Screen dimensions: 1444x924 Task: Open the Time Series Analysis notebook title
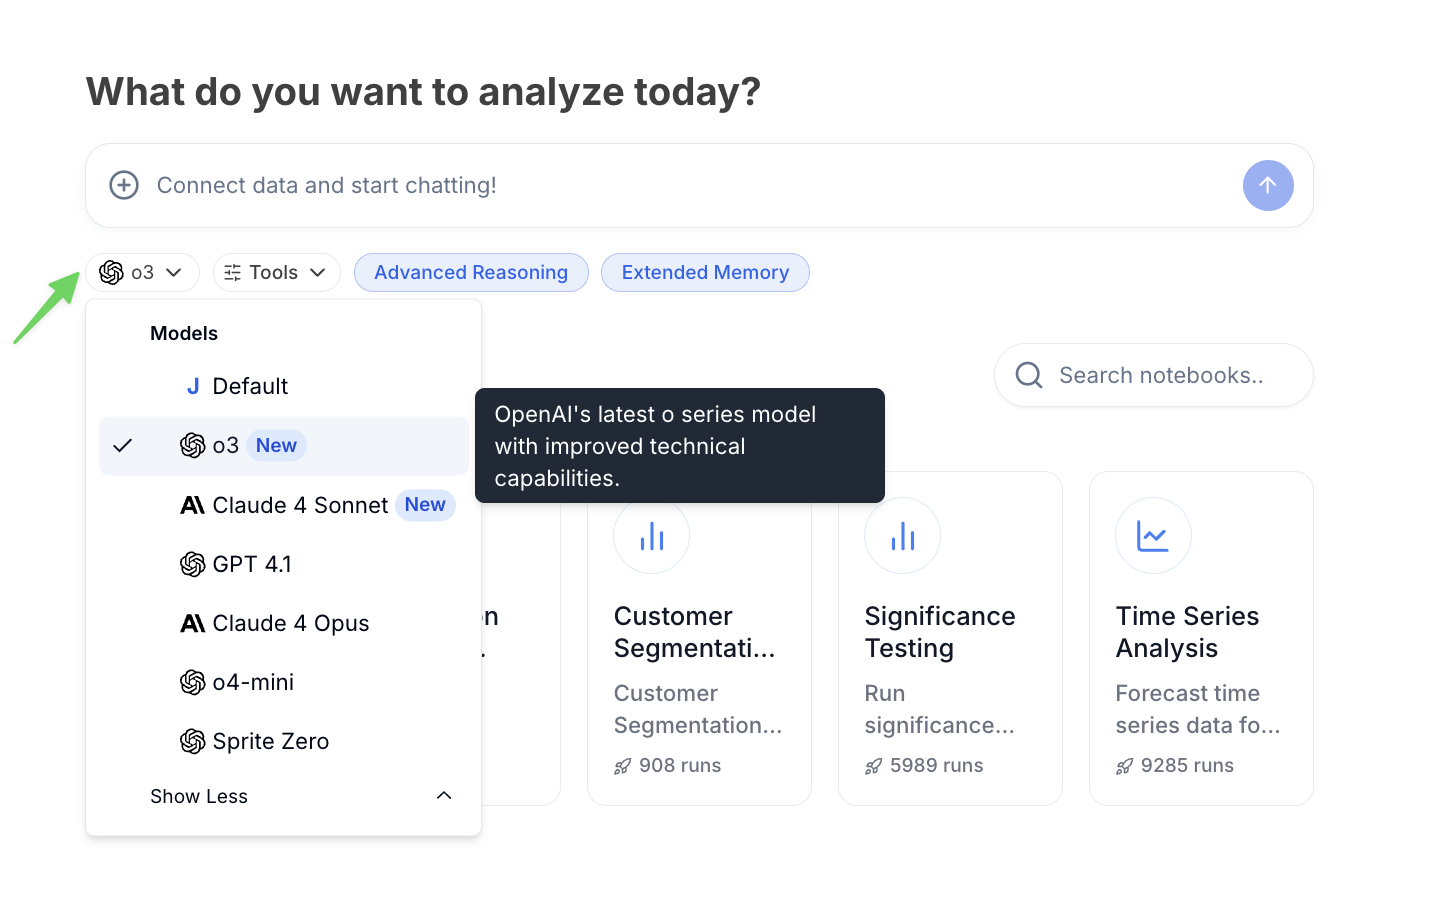pos(1187,632)
